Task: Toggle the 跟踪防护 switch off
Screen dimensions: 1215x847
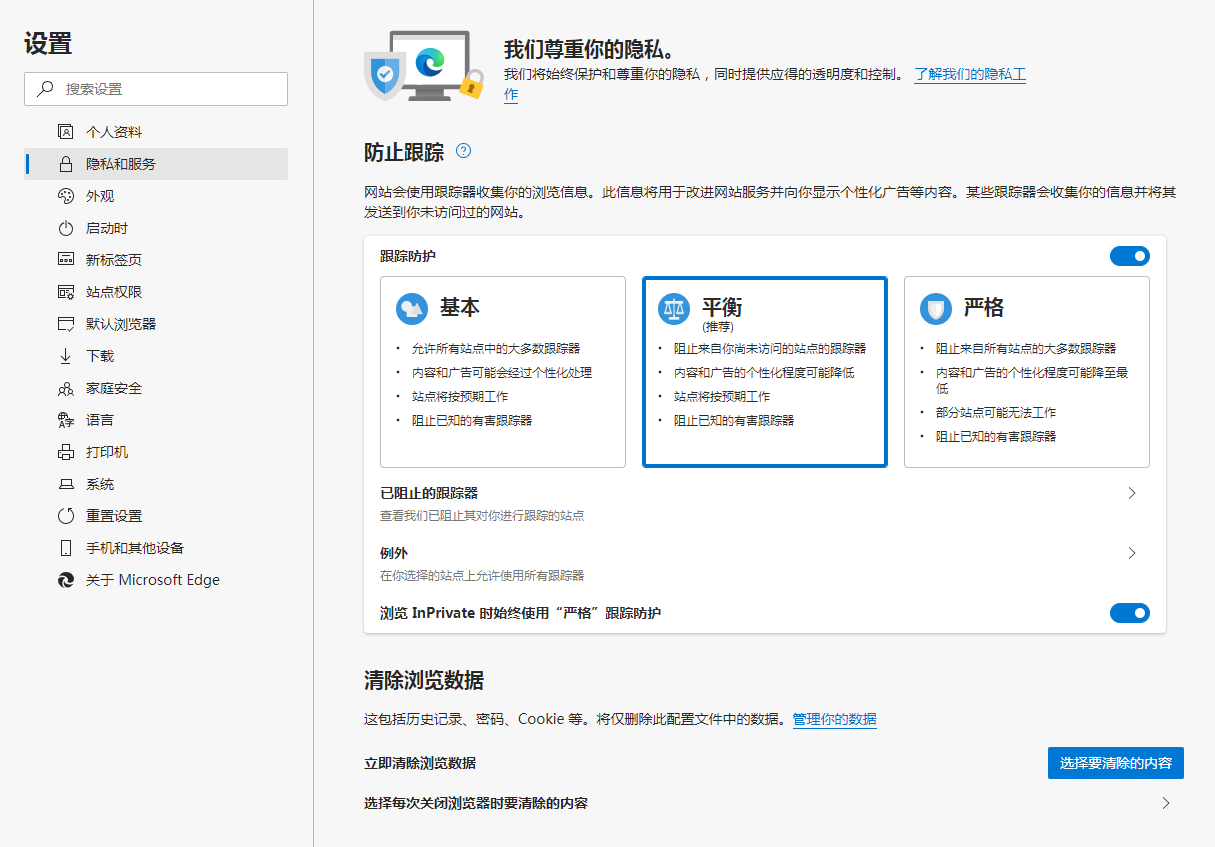Action: (1129, 257)
